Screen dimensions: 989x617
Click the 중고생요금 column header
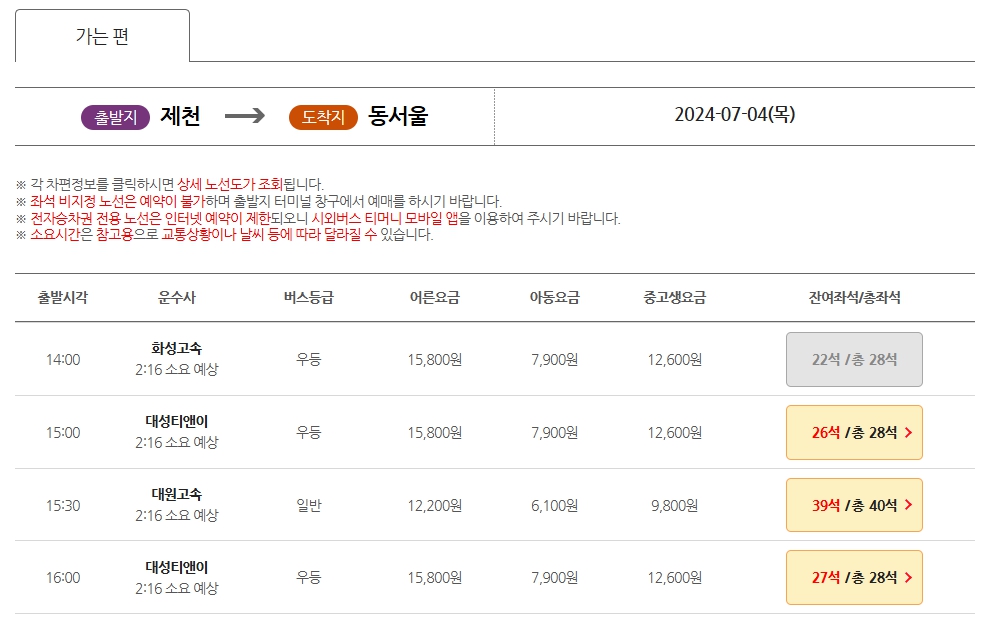click(674, 297)
